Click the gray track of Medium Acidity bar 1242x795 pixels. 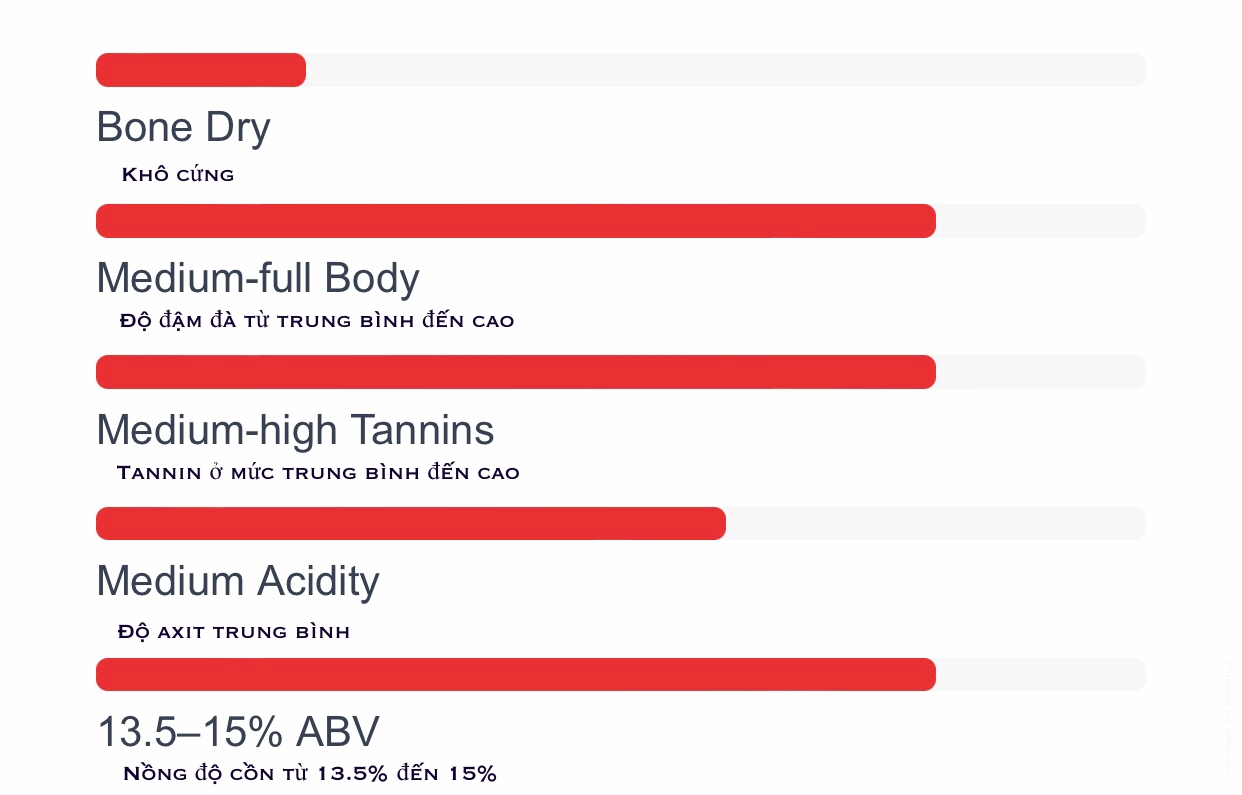(935, 523)
